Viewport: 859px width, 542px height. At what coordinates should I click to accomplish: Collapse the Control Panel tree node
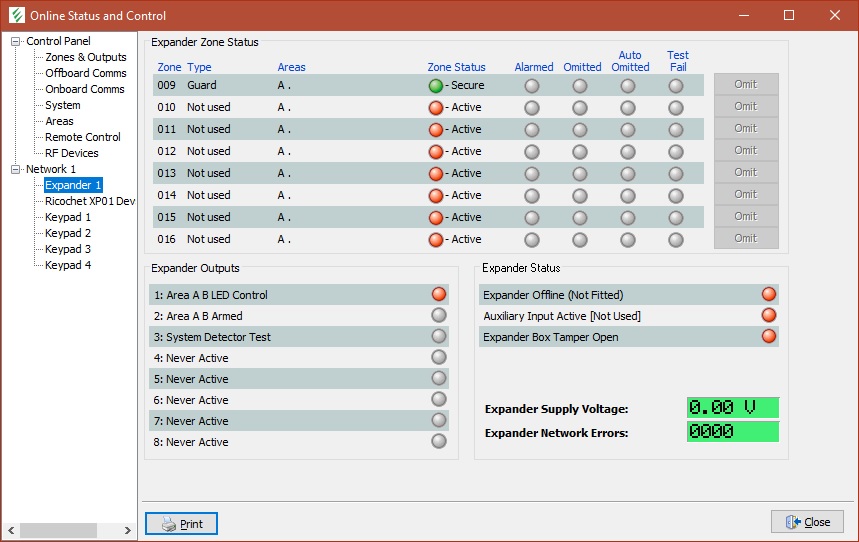[16, 41]
